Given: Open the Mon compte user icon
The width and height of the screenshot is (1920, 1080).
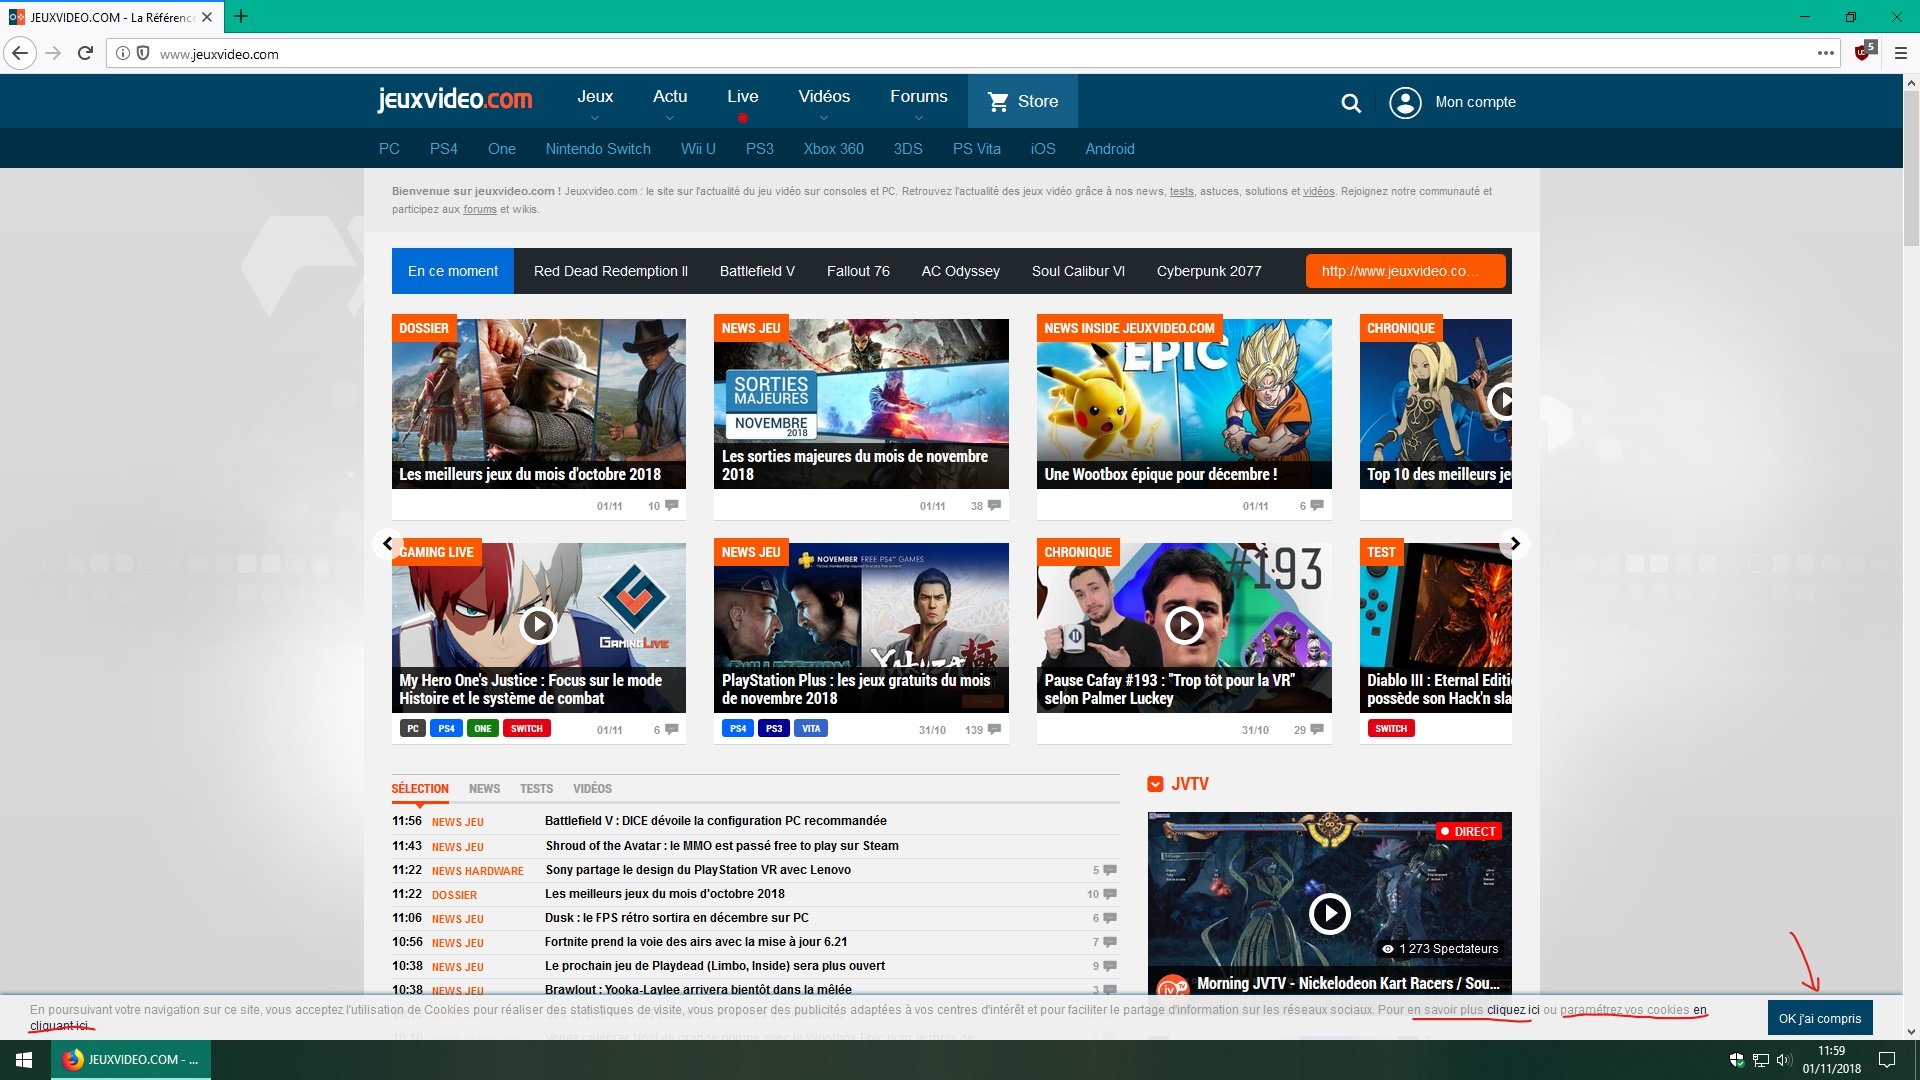Looking at the screenshot, I should (x=1405, y=102).
